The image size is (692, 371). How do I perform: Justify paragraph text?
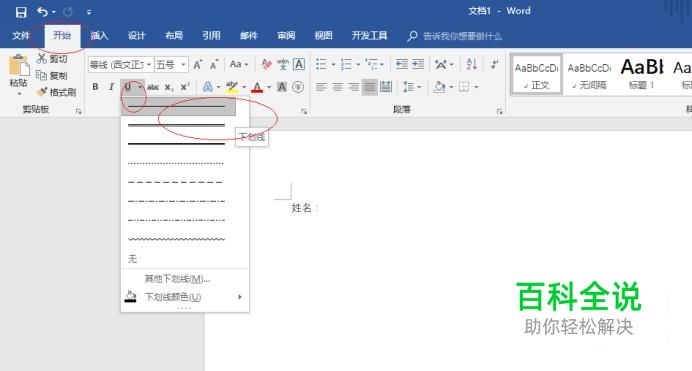[x=370, y=87]
